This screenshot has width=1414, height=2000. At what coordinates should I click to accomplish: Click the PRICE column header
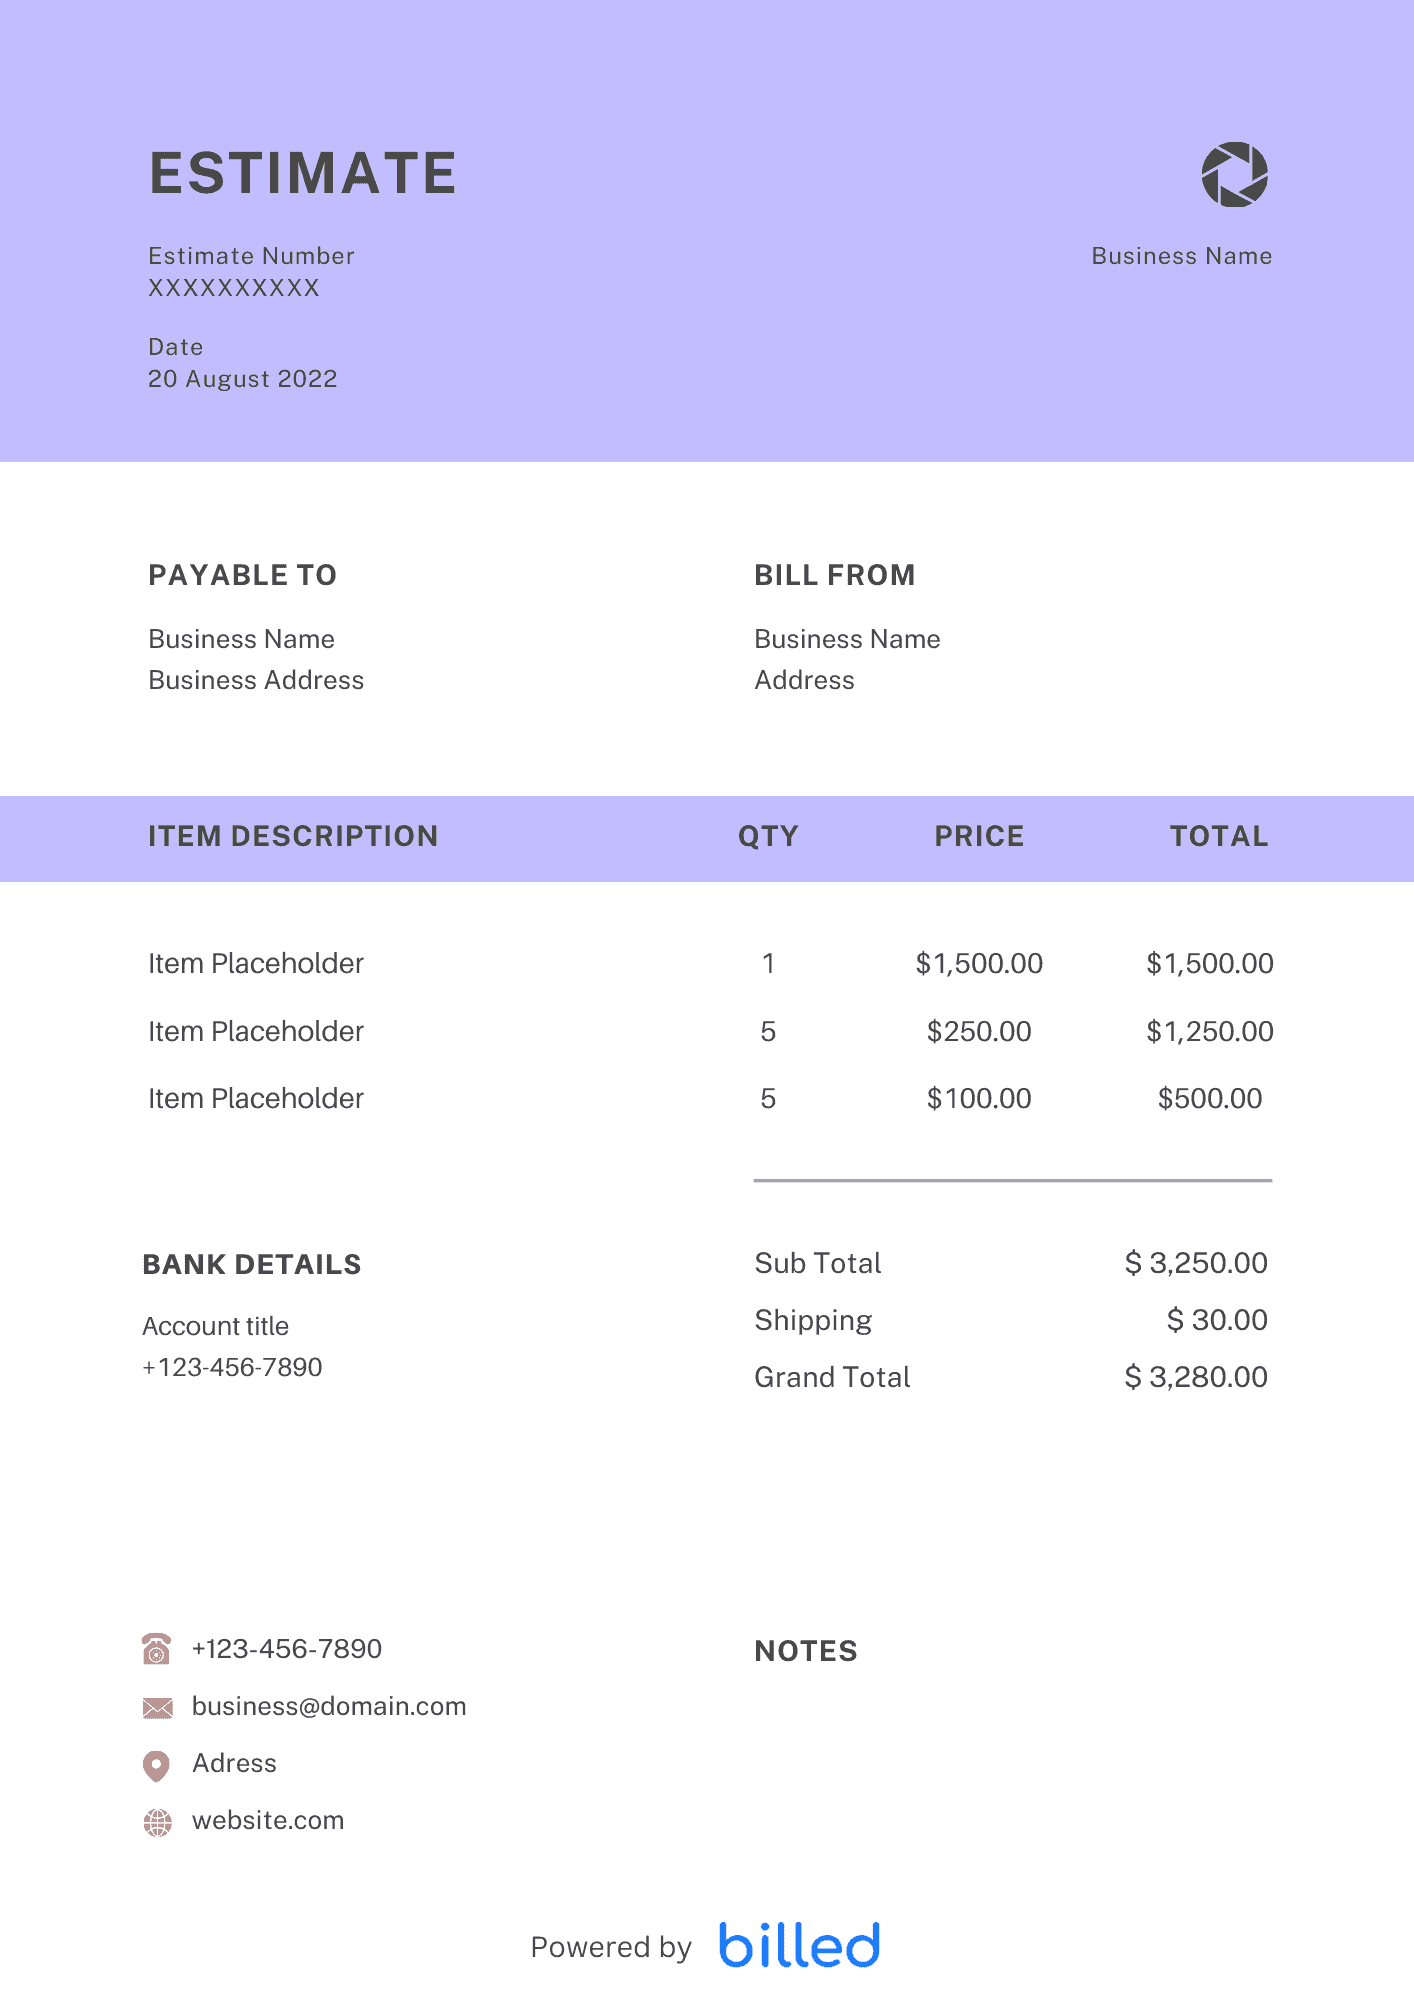(979, 836)
